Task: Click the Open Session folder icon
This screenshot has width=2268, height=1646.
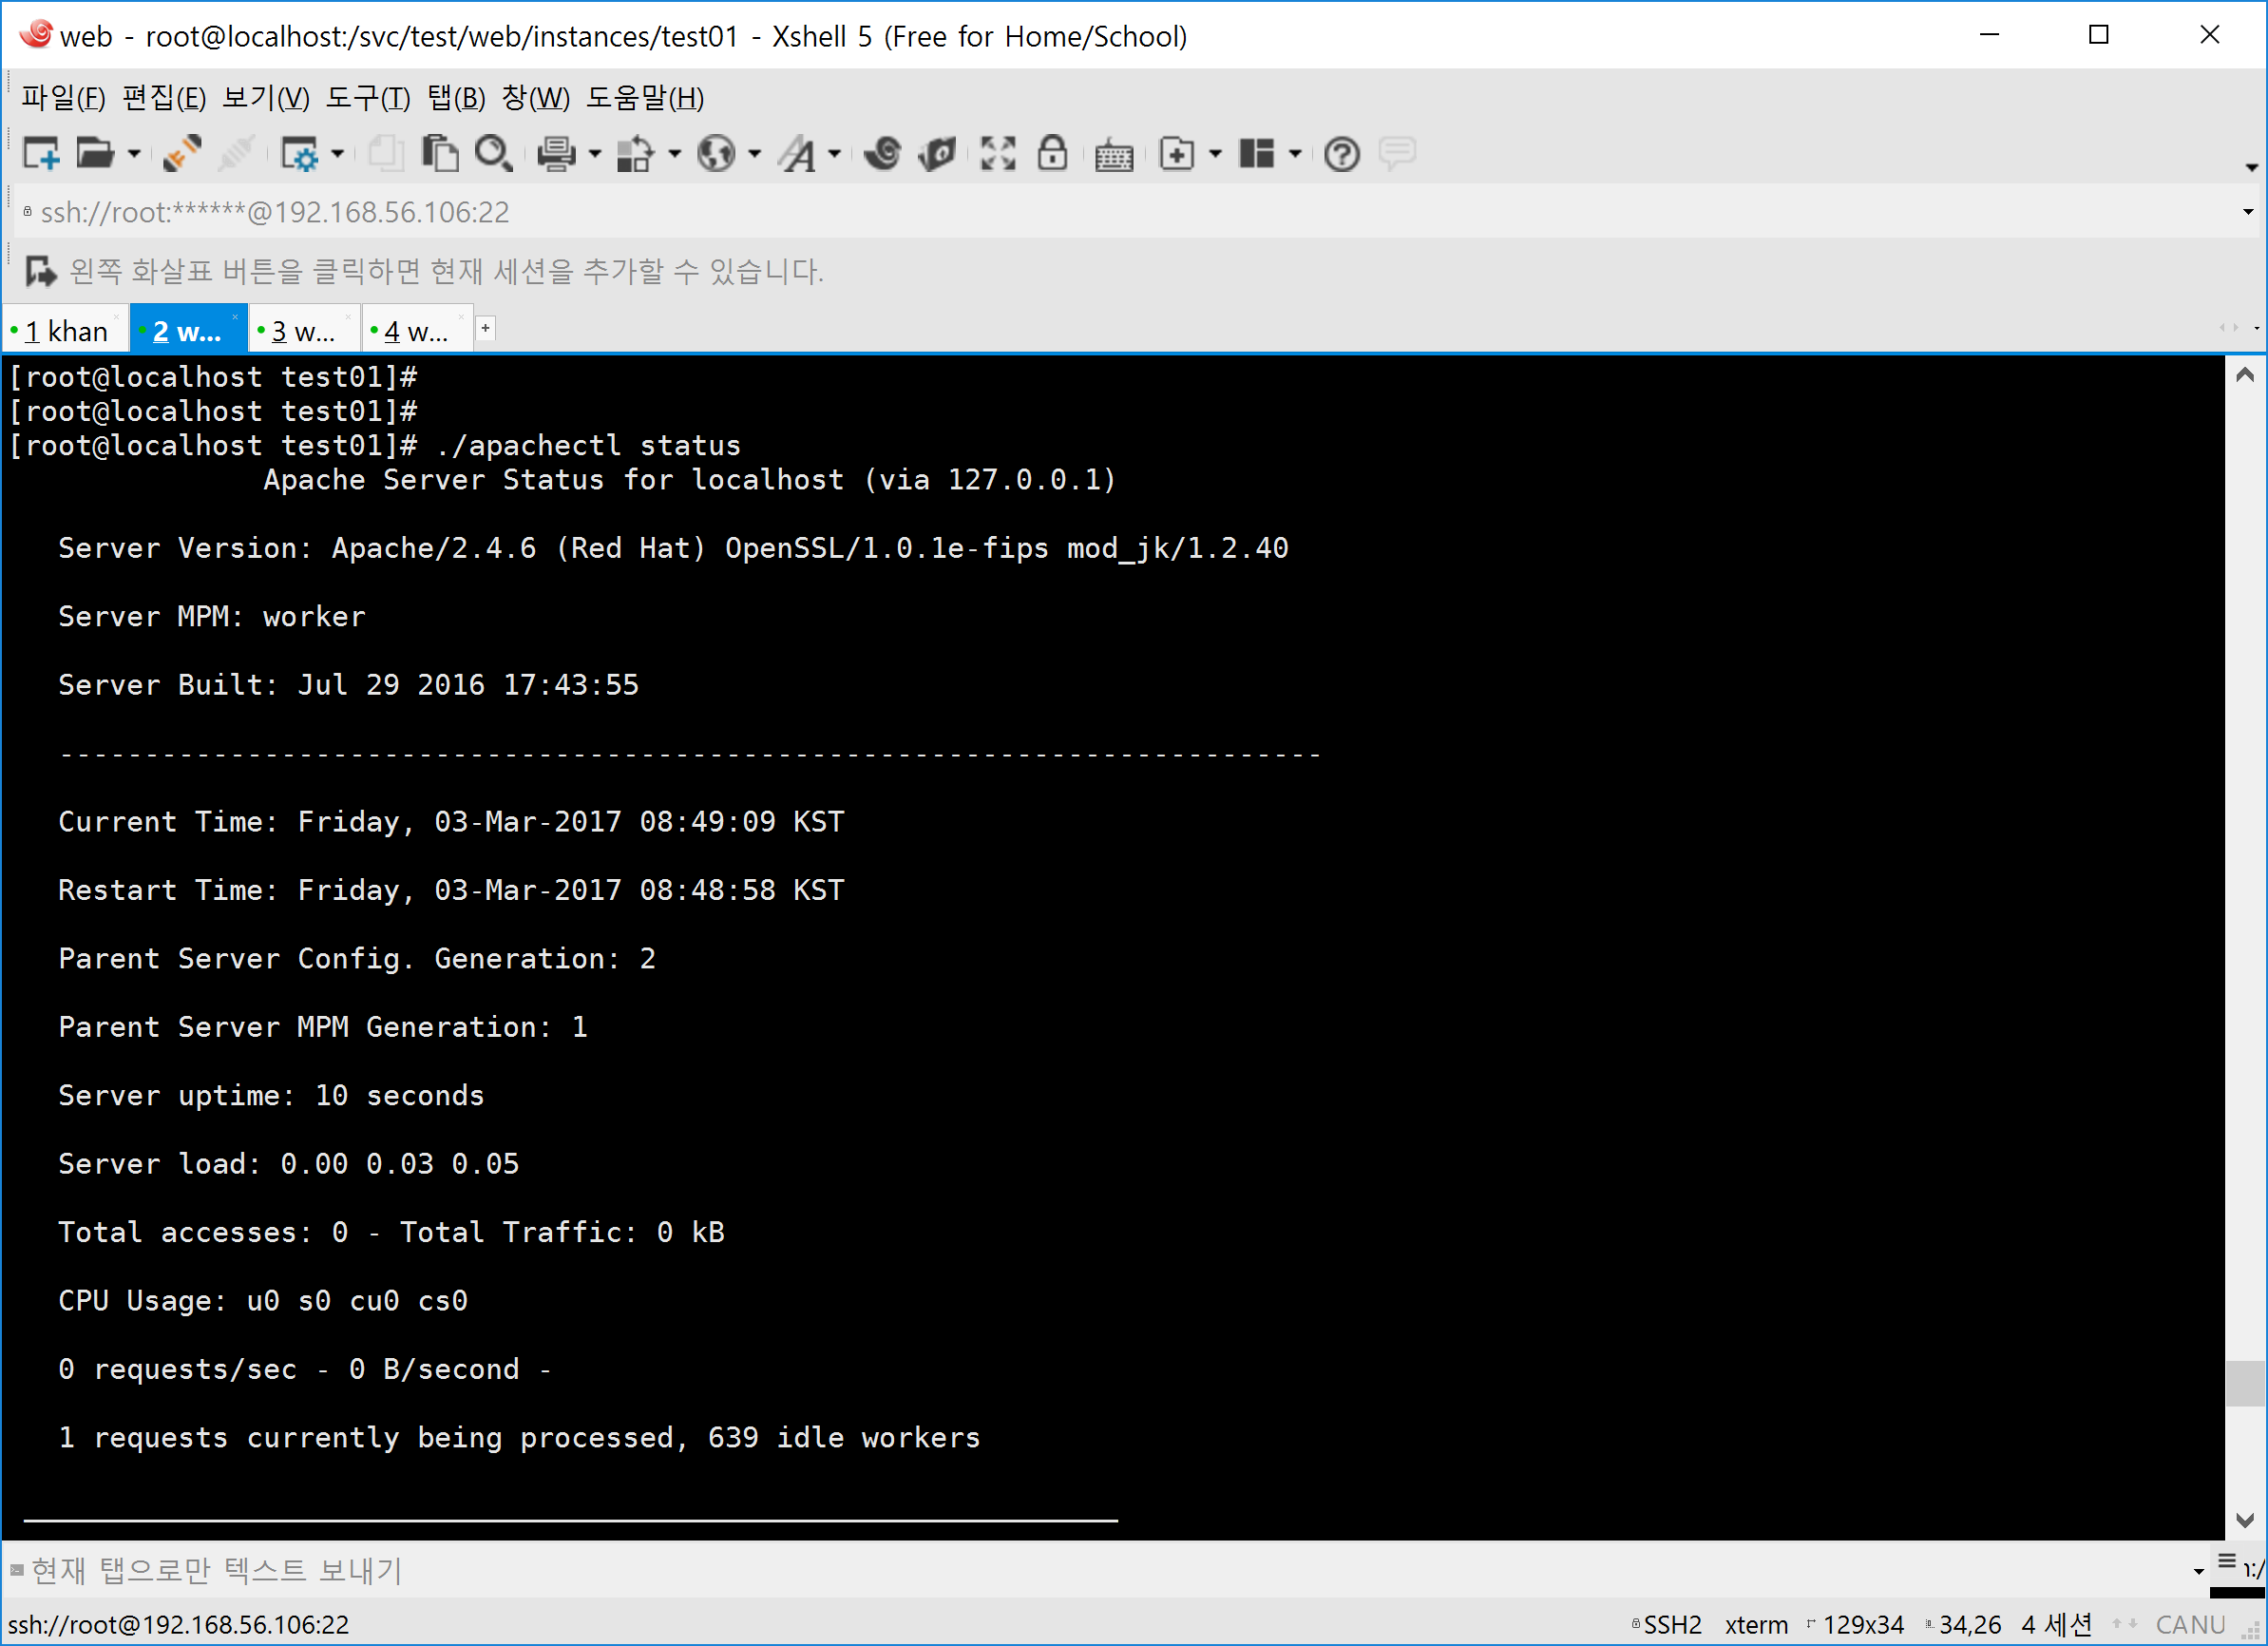Action: 96,154
